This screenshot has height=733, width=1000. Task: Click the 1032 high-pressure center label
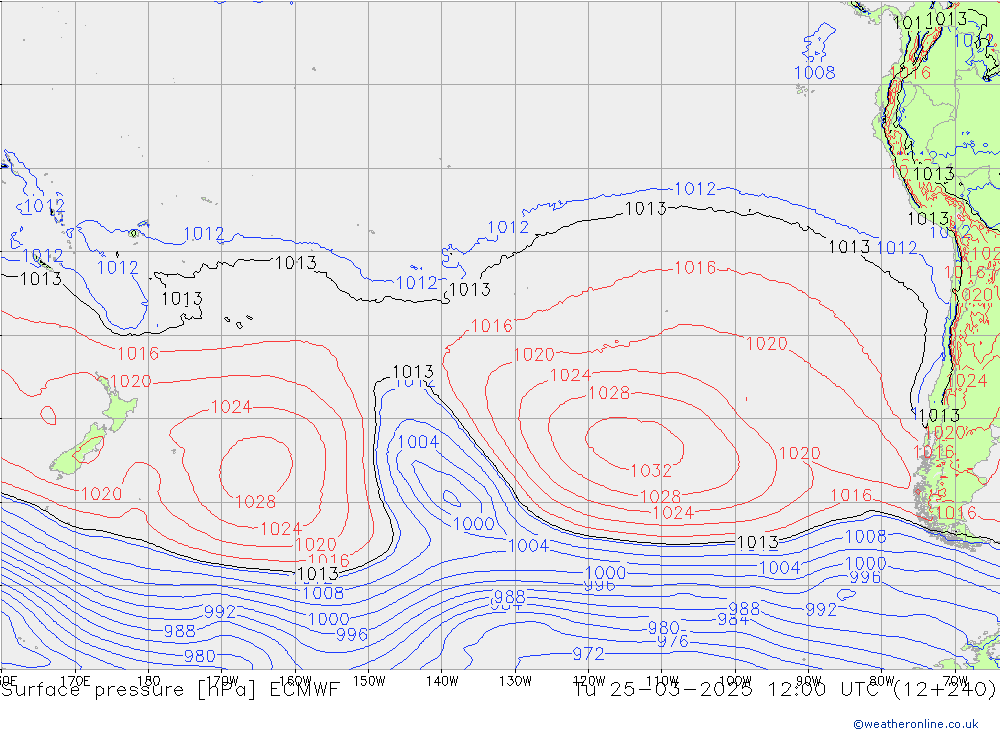(651, 471)
